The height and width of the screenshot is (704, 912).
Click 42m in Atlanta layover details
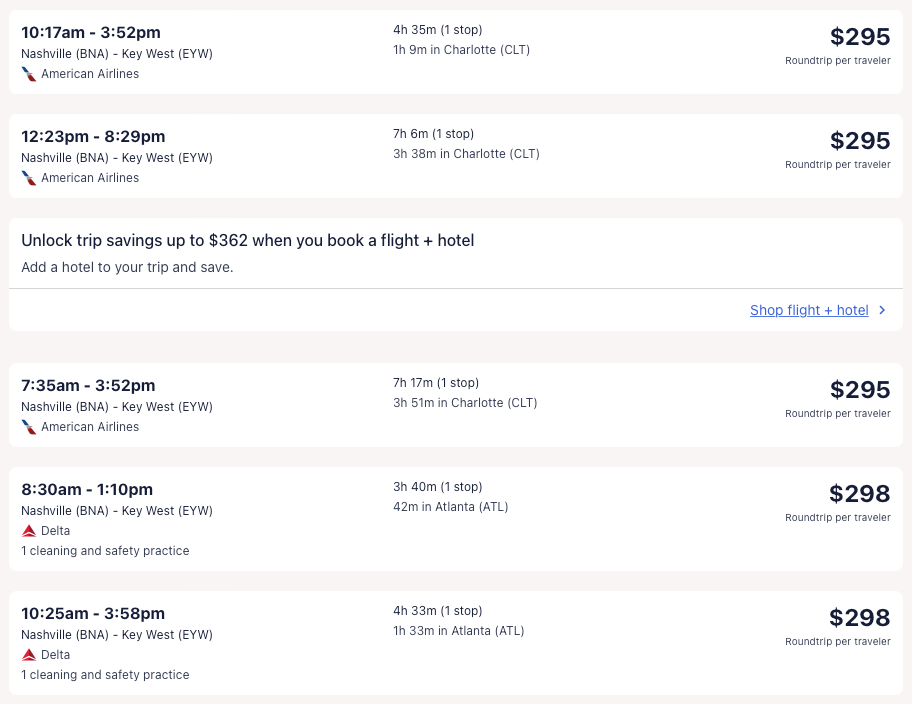tap(450, 507)
